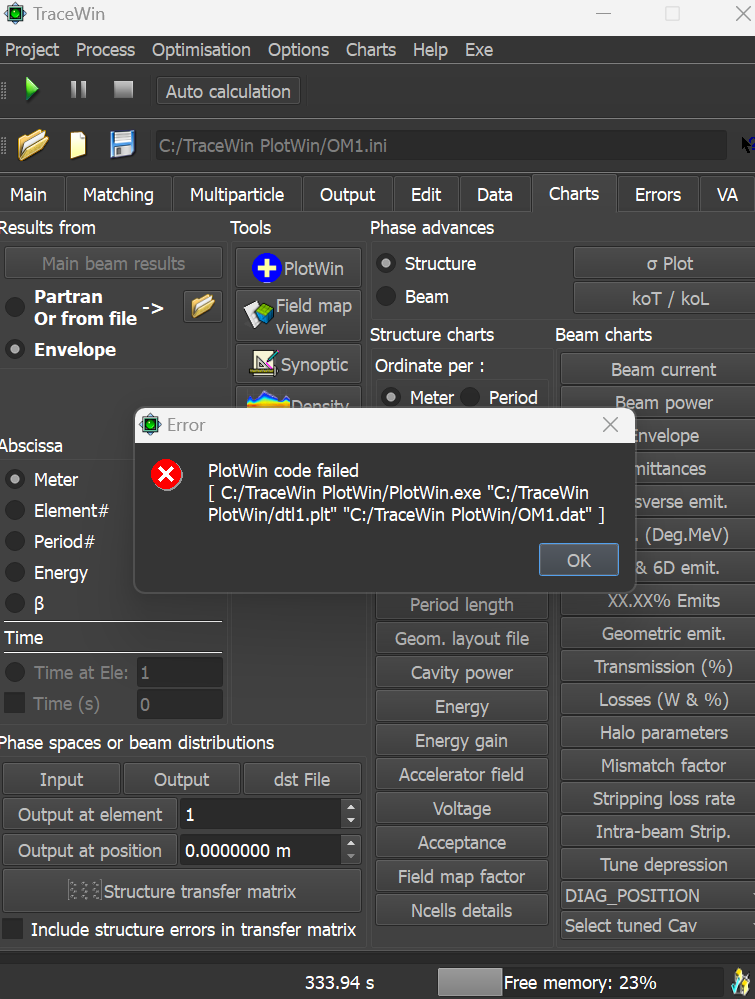
Task: Open the Options menu
Action: [x=298, y=50]
